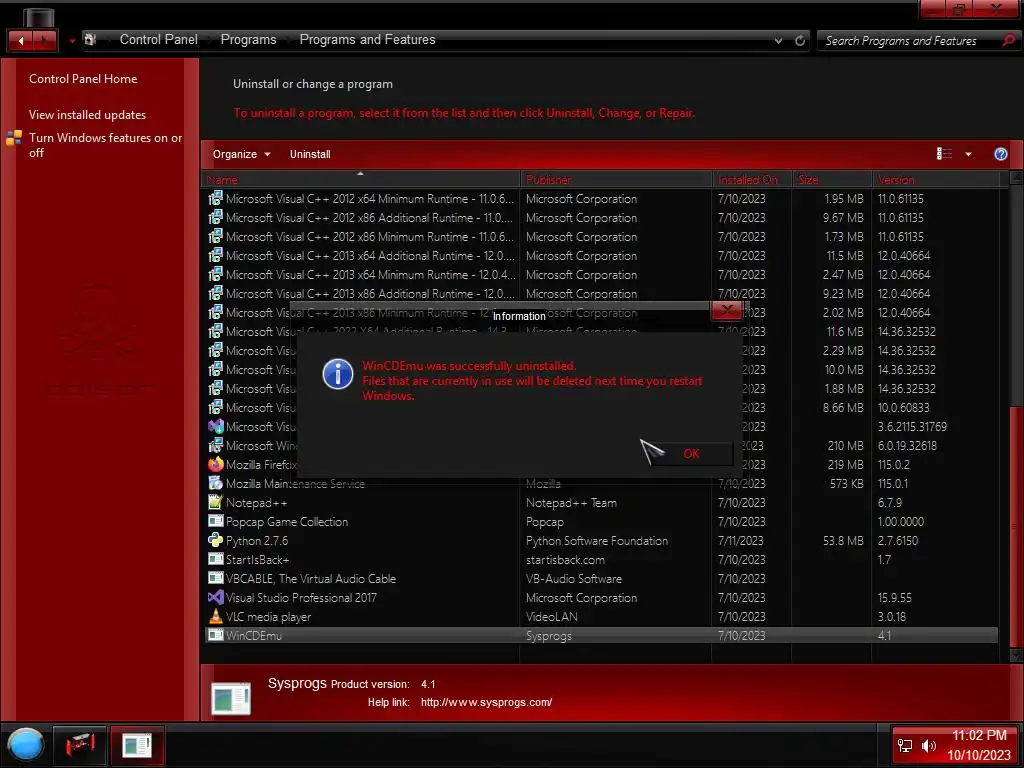1024x768 pixels.
Task: Refresh the Programs and Features list
Action: coord(800,40)
